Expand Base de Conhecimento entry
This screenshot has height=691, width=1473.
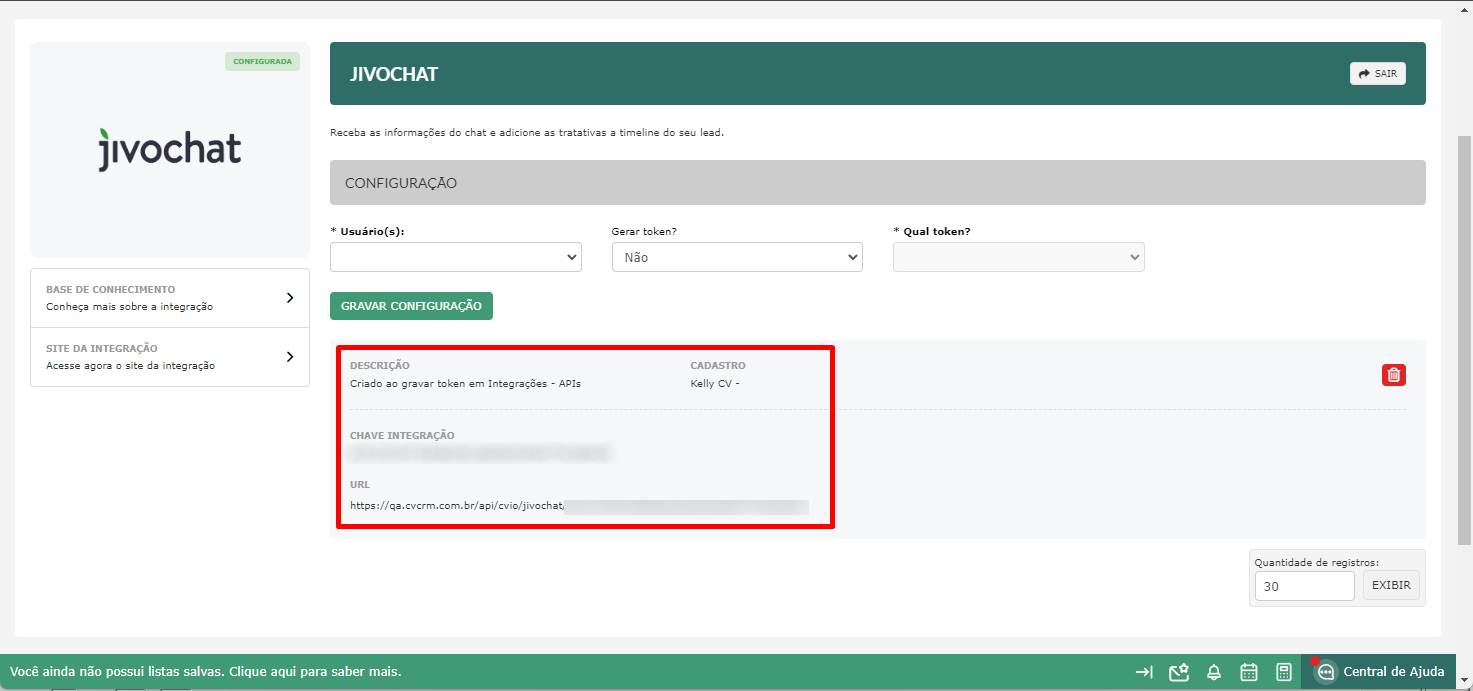(x=170, y=298)
